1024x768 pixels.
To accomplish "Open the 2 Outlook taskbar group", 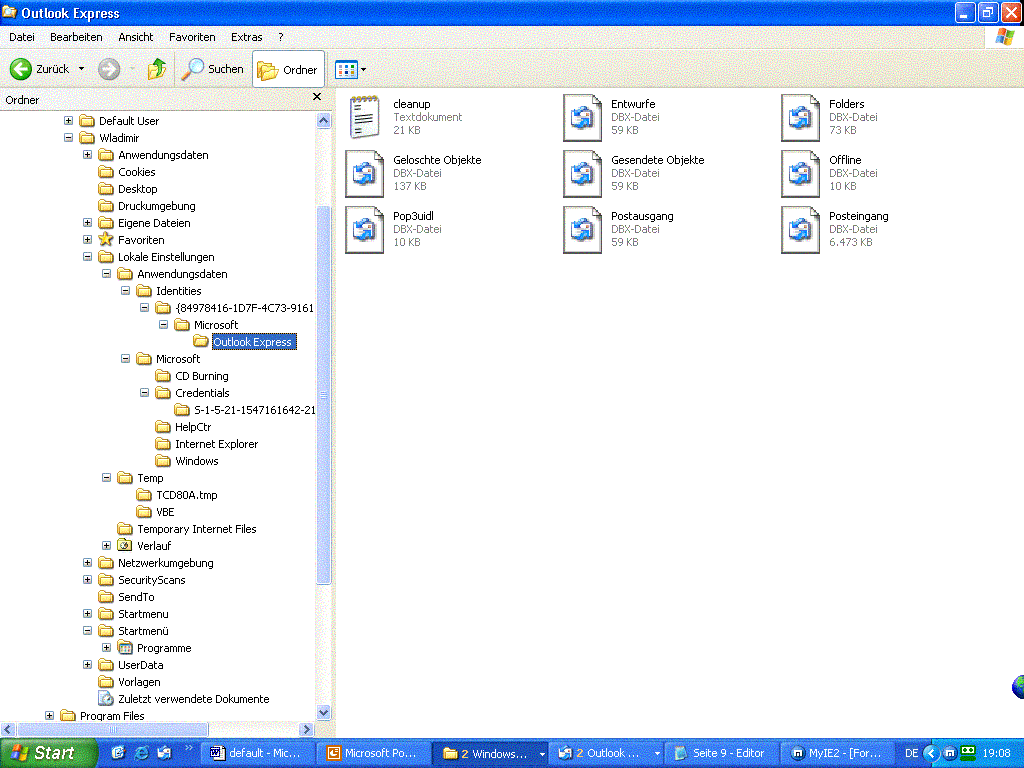I will 605,753.
